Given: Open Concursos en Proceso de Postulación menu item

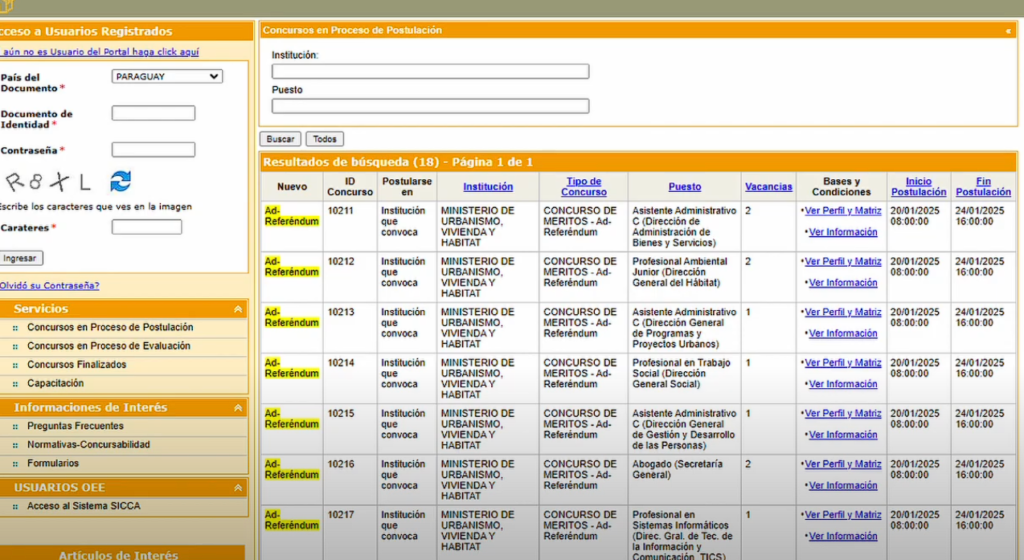Looking at the screenshot, I should 110,327.
